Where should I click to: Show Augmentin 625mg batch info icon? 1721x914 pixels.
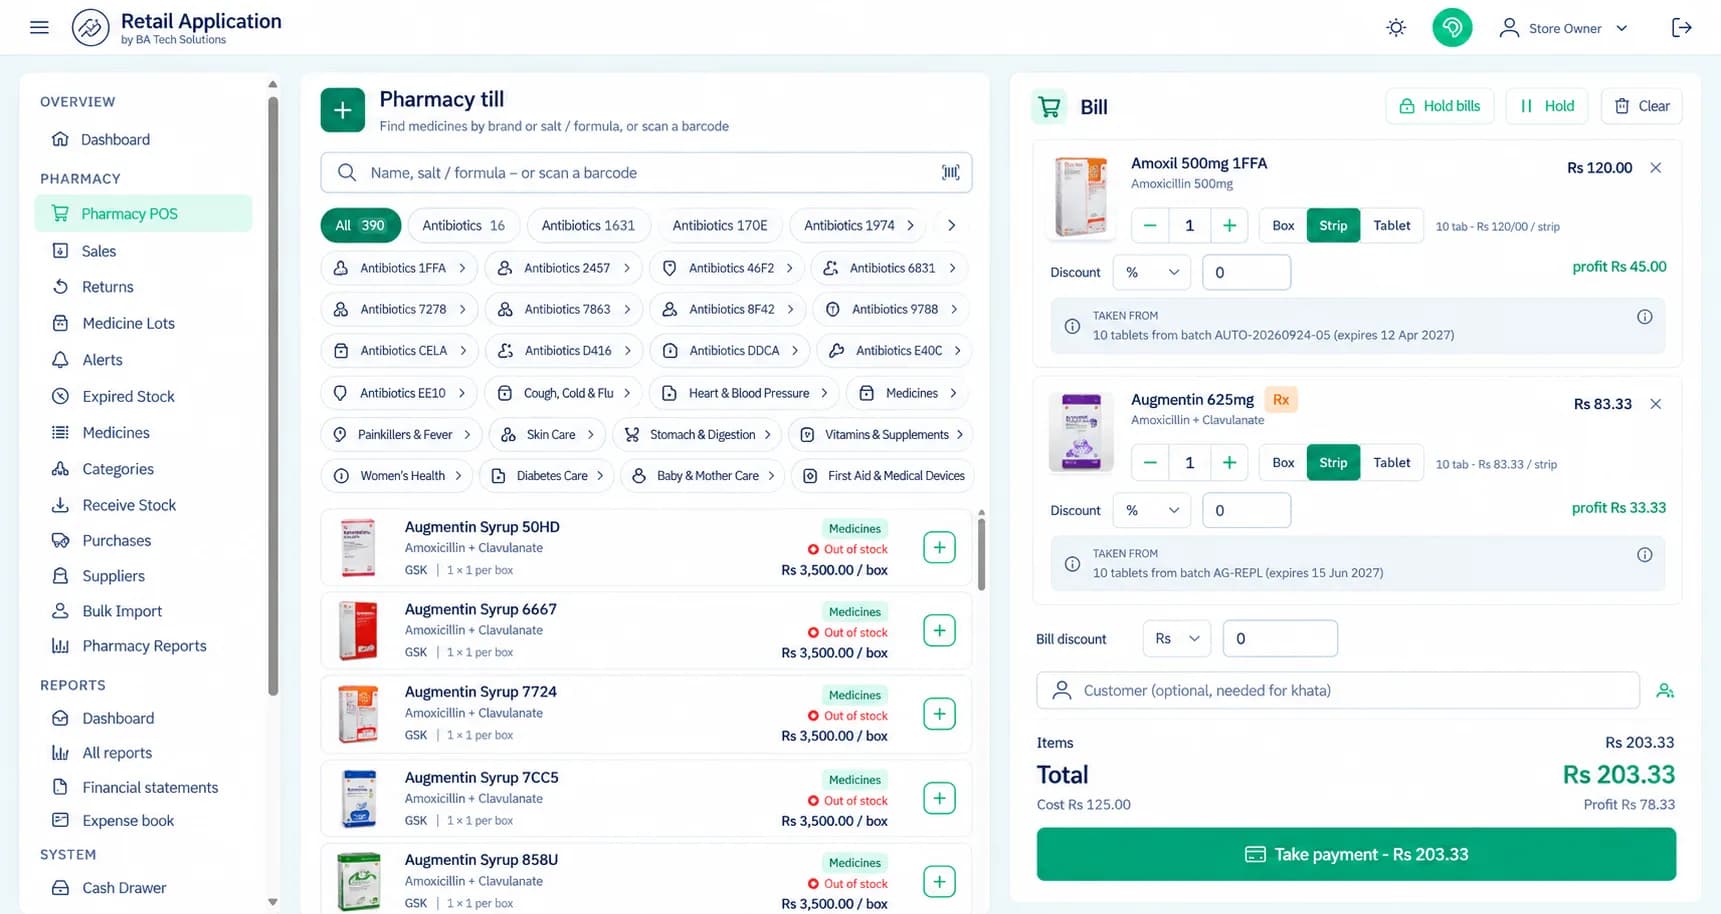[1644, 555]
